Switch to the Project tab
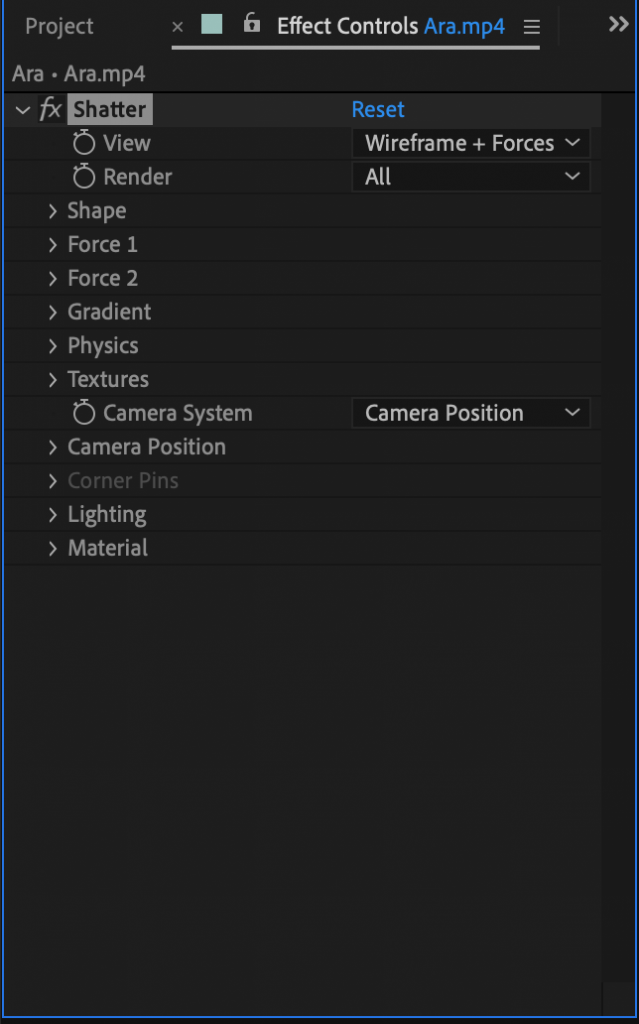This screenshot has width=639, height=1024. point(58,27)
